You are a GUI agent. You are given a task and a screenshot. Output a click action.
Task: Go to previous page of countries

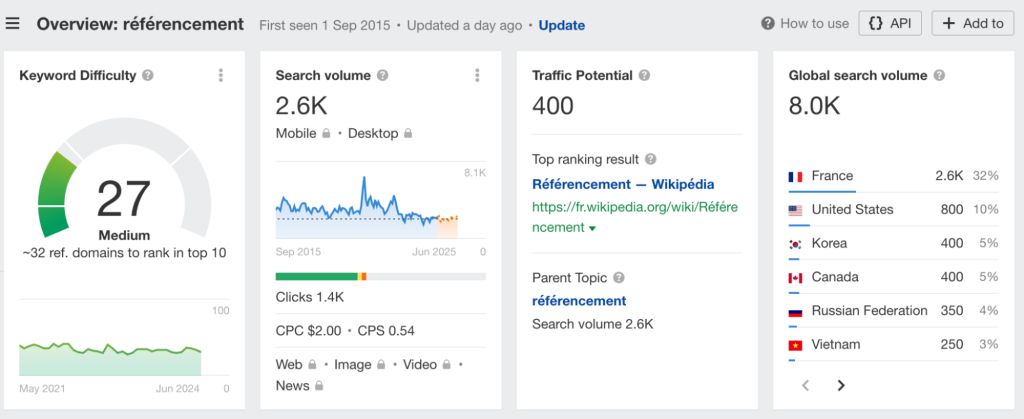[x=806, y=385]
